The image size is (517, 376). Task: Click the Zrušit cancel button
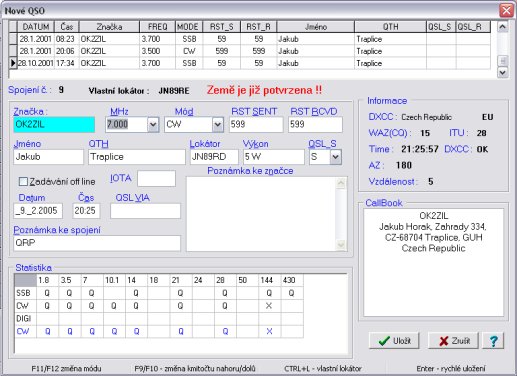453,341
